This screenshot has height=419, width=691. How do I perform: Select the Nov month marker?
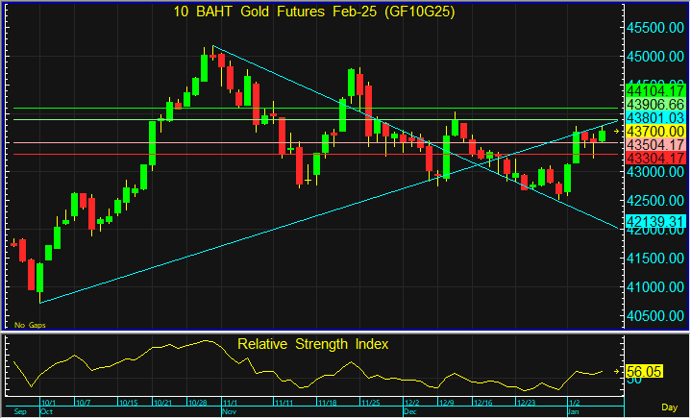click(228, 410)
